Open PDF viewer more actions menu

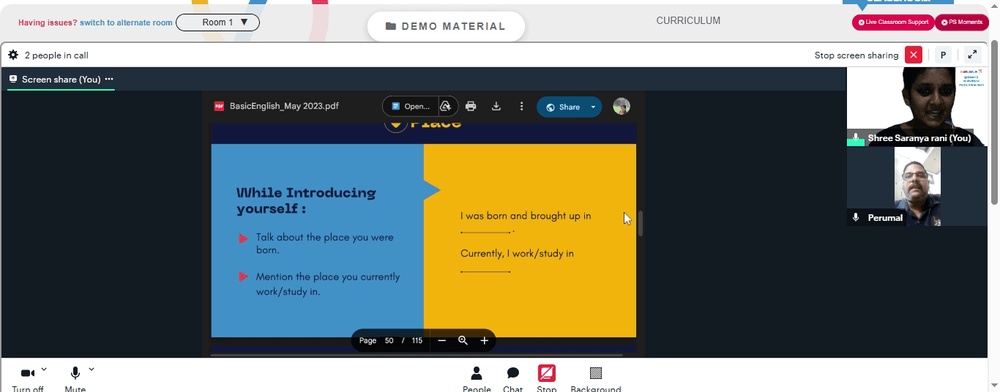coord(522,106)
